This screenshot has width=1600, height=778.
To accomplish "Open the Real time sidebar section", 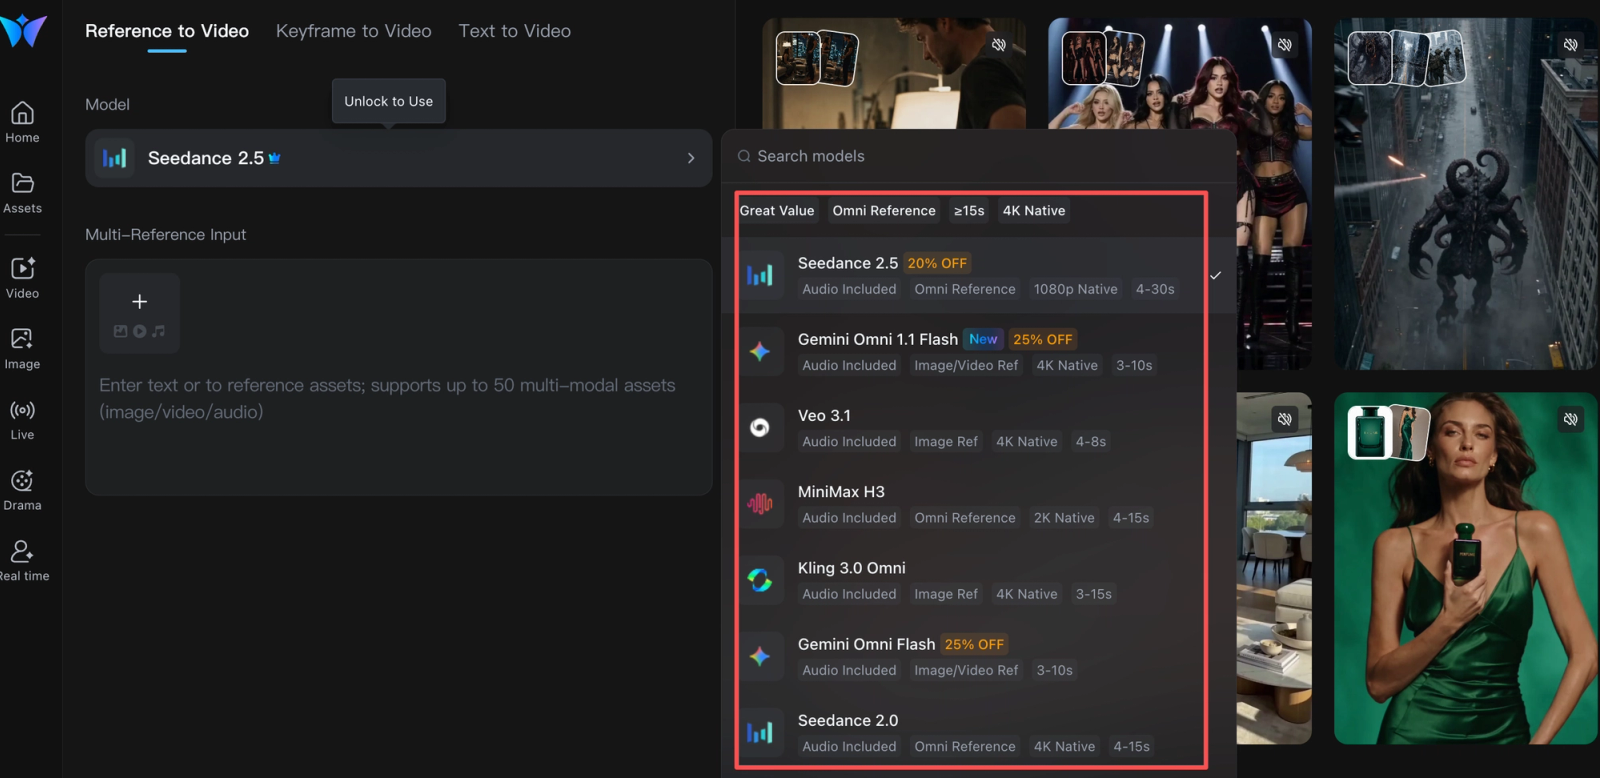I will (x=22, y=562).
